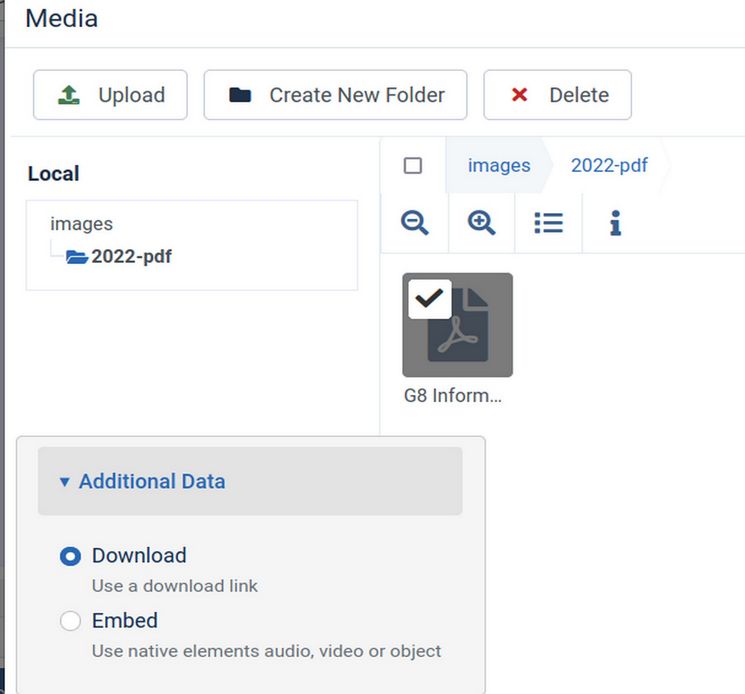
Task: Open the images breadcrumb link
Action: pyautogui.click(x=499, y=165)
